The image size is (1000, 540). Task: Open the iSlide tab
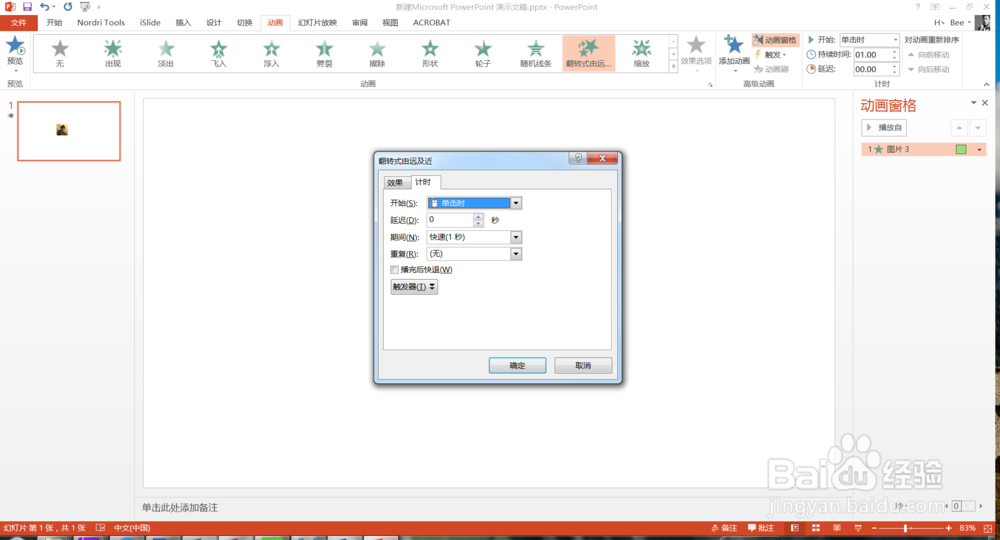point(151,22)
